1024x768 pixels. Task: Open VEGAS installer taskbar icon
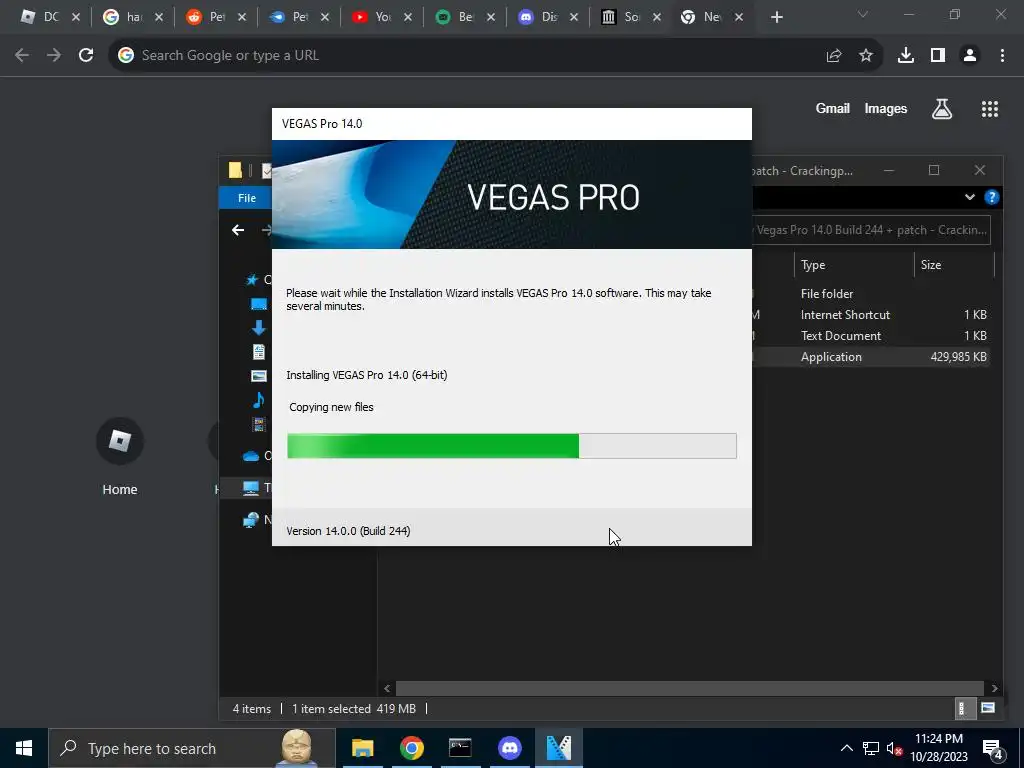click(558, 748)
